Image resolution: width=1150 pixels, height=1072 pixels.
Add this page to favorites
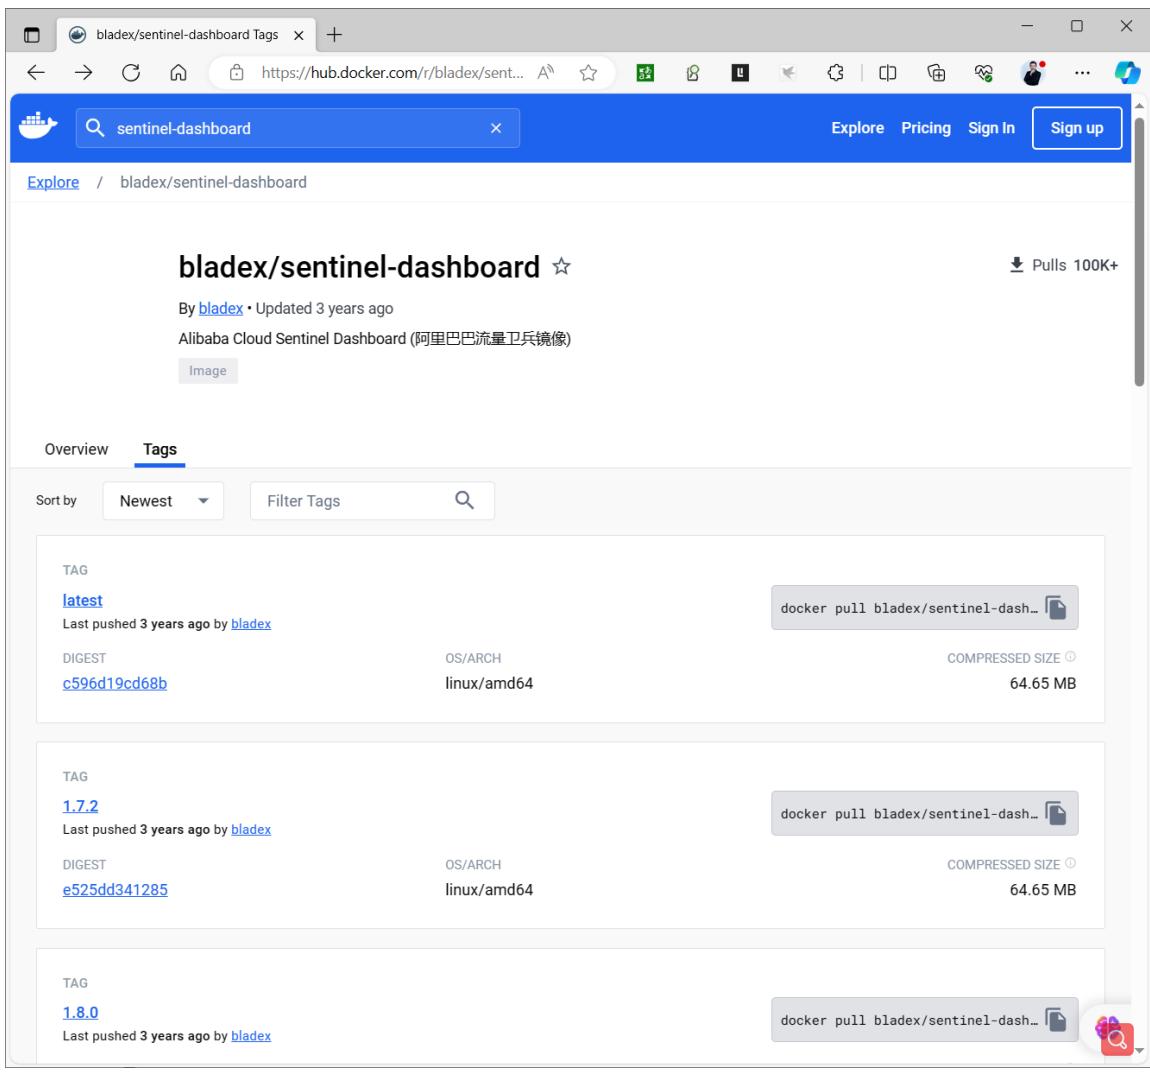588,73
